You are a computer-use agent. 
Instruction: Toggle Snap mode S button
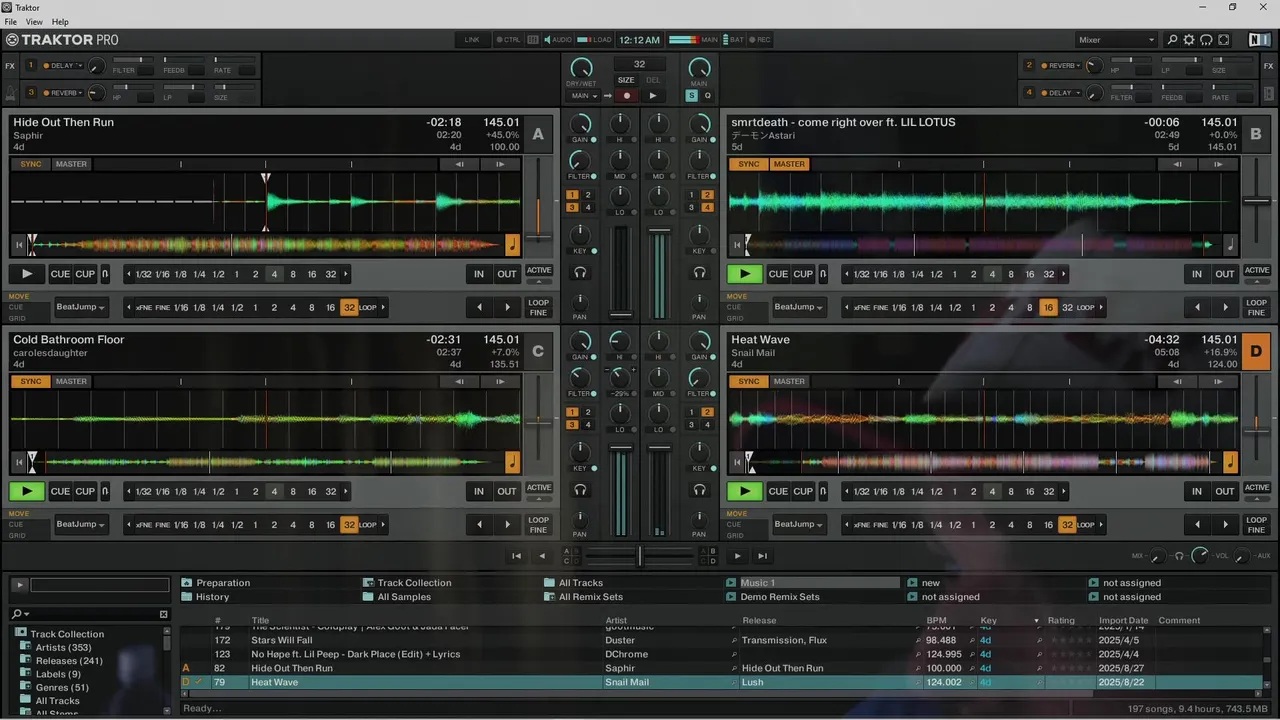point(691,96)
